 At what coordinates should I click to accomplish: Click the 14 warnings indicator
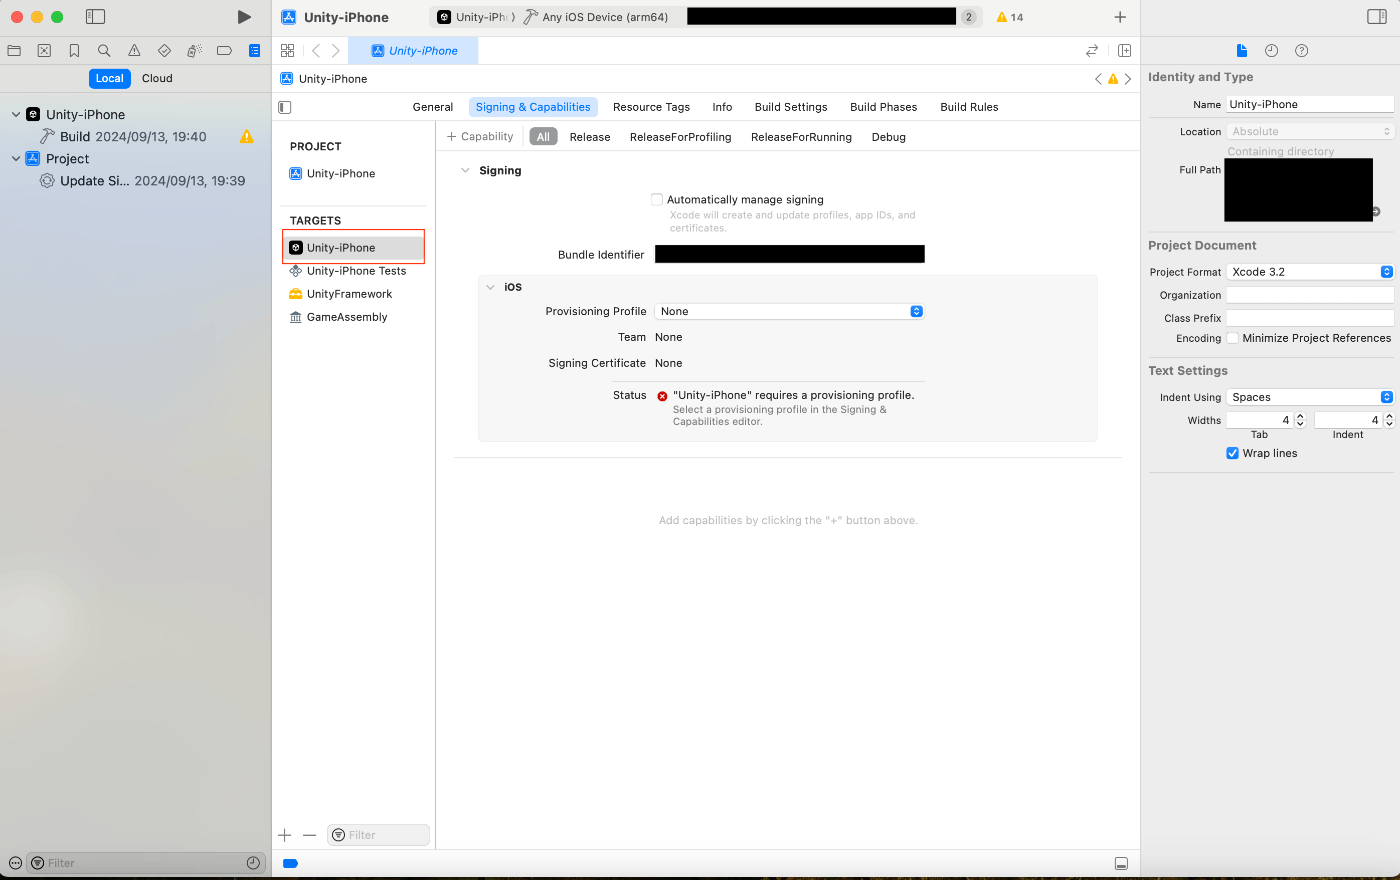tap(1010, 17)
